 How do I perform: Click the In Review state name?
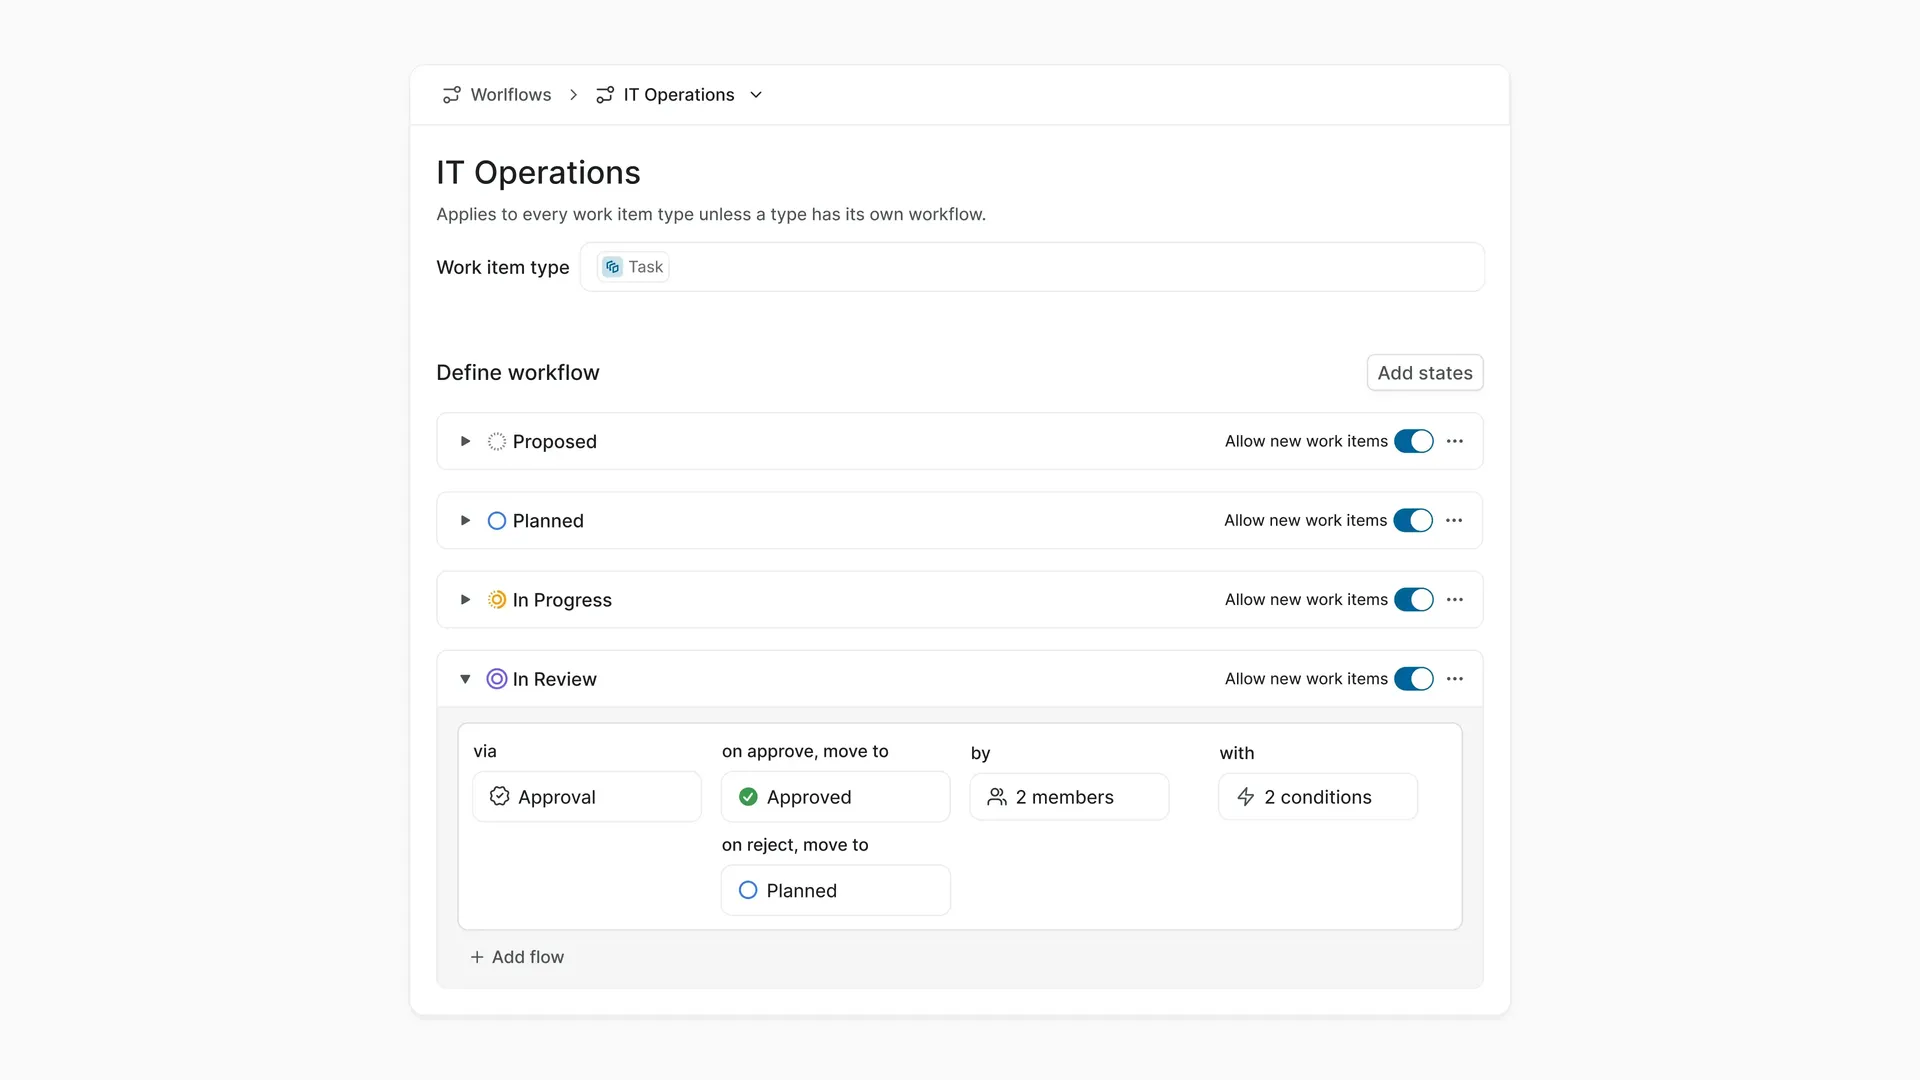[x=554, y=680]
